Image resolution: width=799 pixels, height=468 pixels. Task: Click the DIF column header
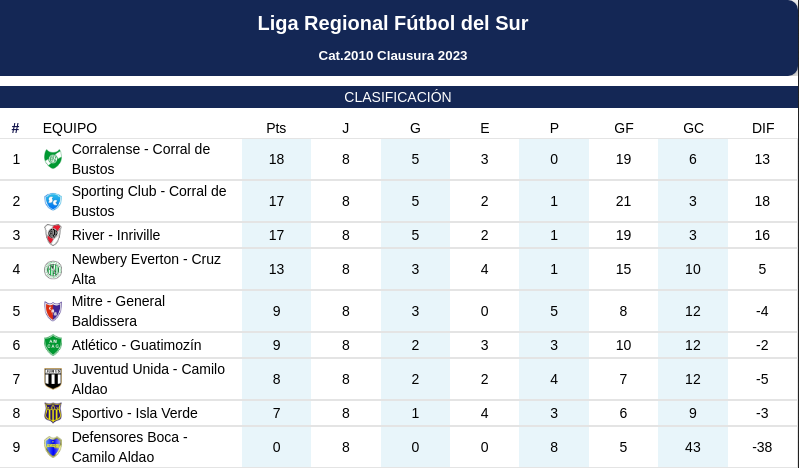763,128
